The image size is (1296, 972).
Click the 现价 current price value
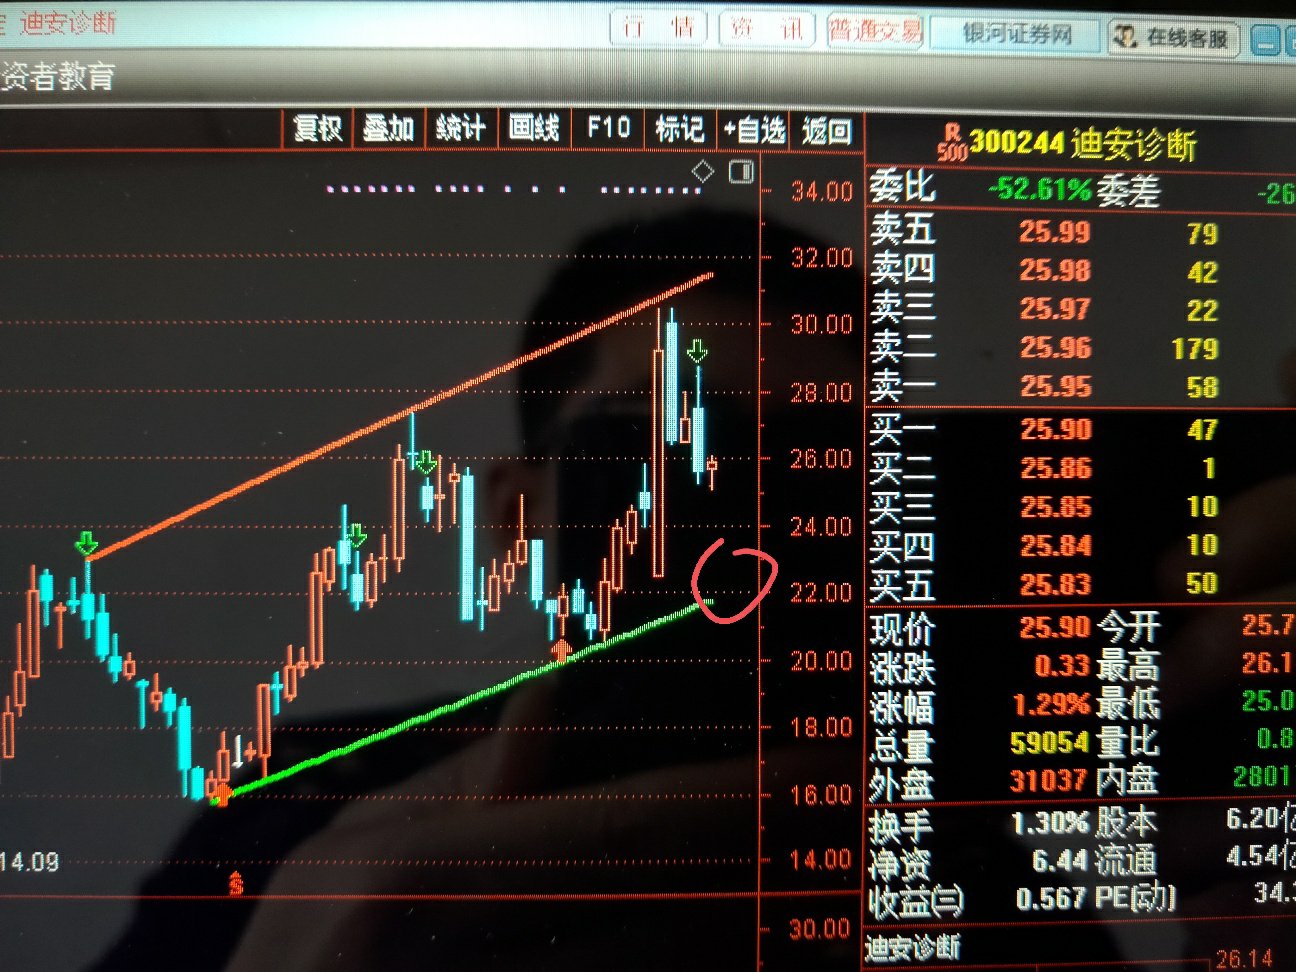(1055, 627)
